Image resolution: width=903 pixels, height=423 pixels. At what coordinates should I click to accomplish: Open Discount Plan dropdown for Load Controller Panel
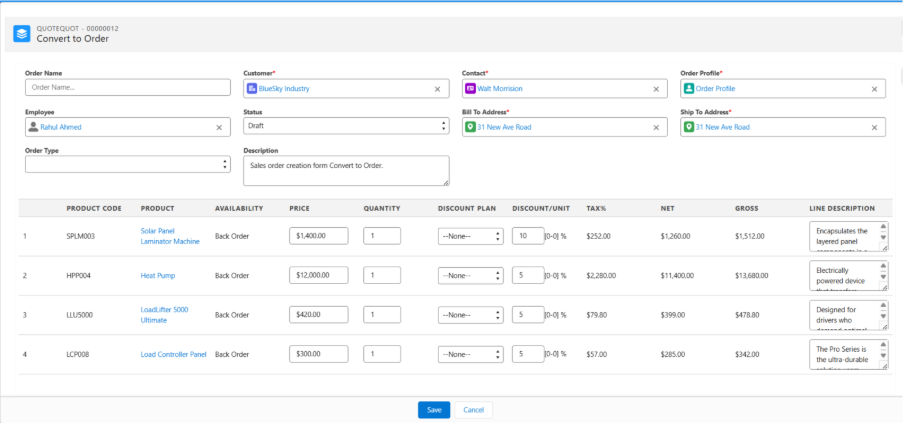(469, 354)
